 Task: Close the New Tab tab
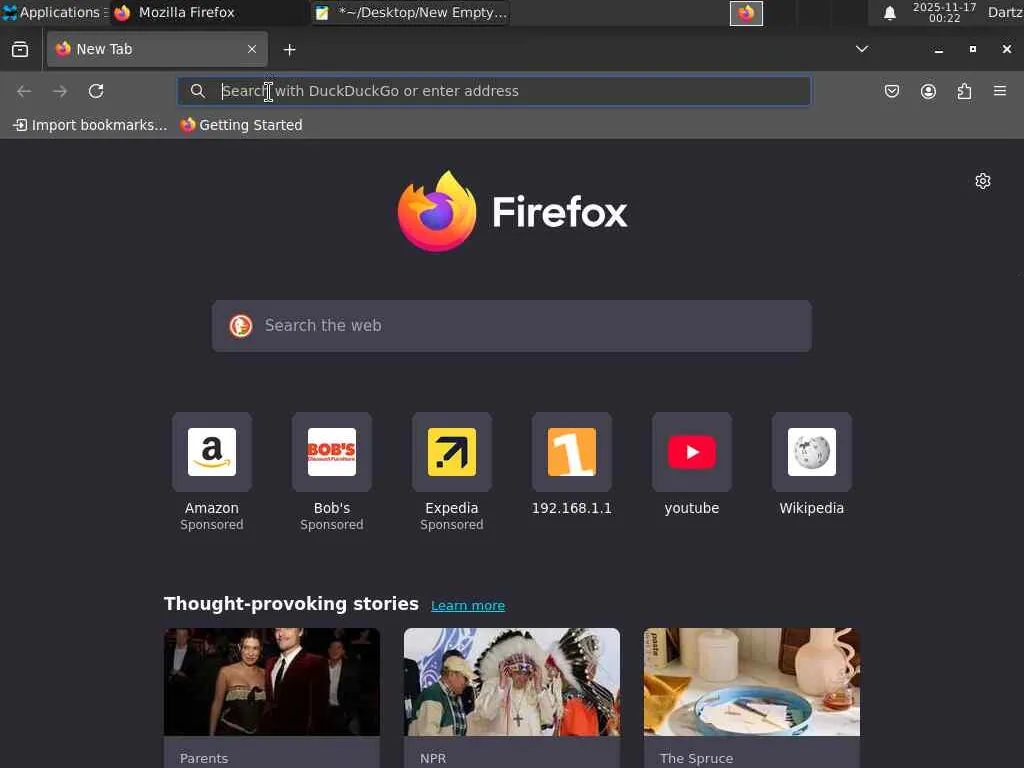[251, 49]
